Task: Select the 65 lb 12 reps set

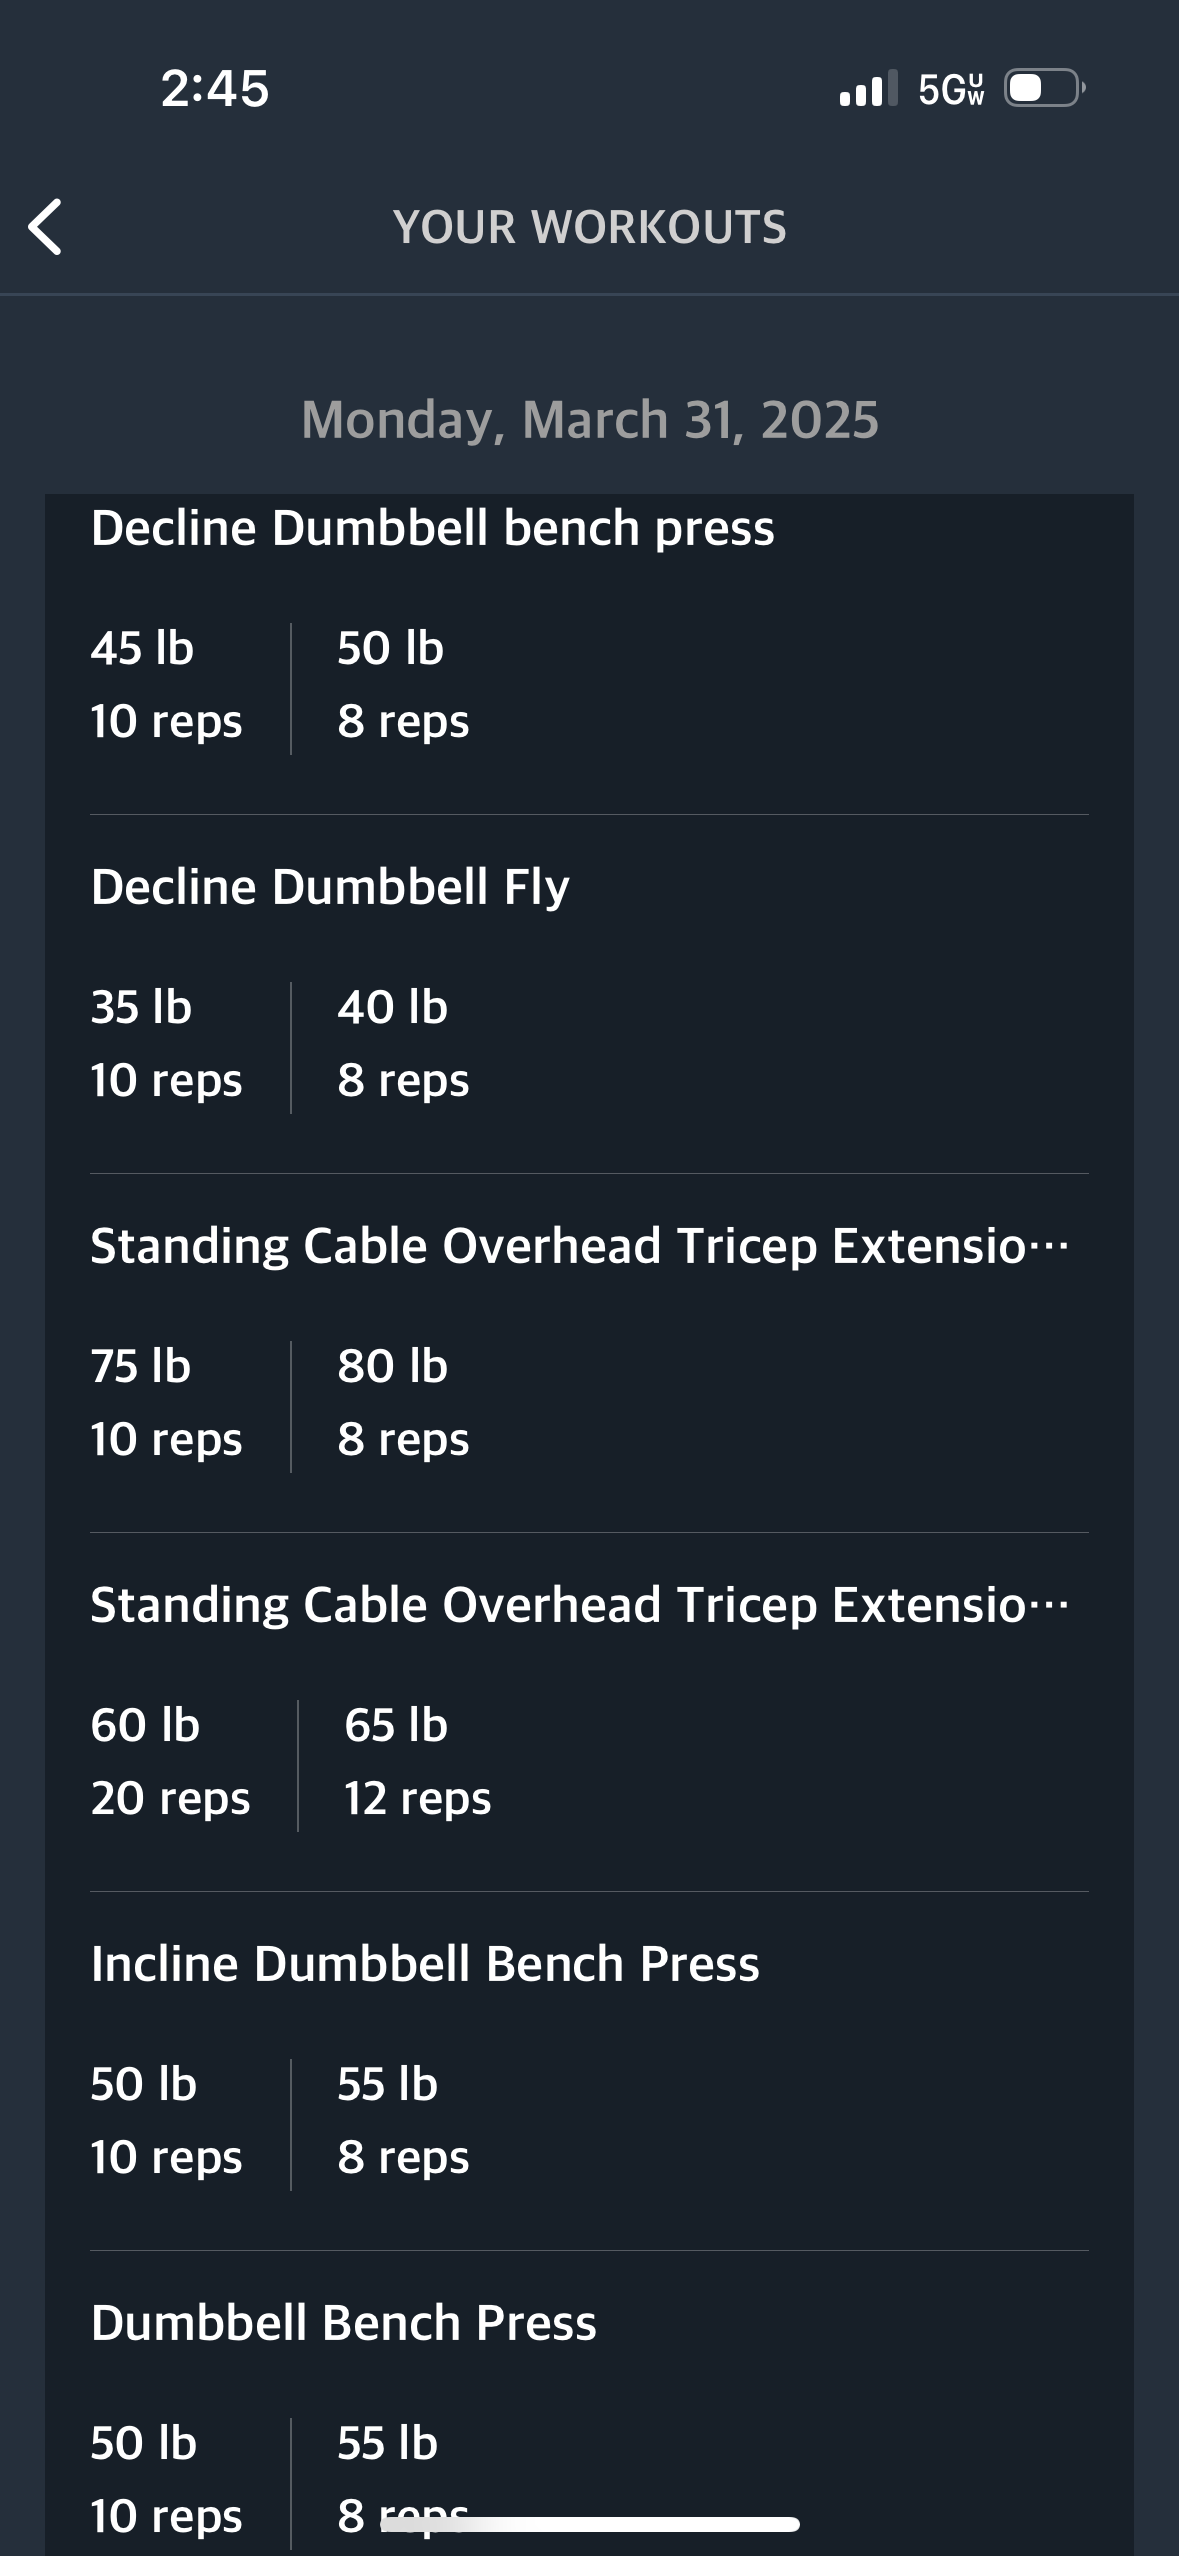Action: [x=418, y=1762]
